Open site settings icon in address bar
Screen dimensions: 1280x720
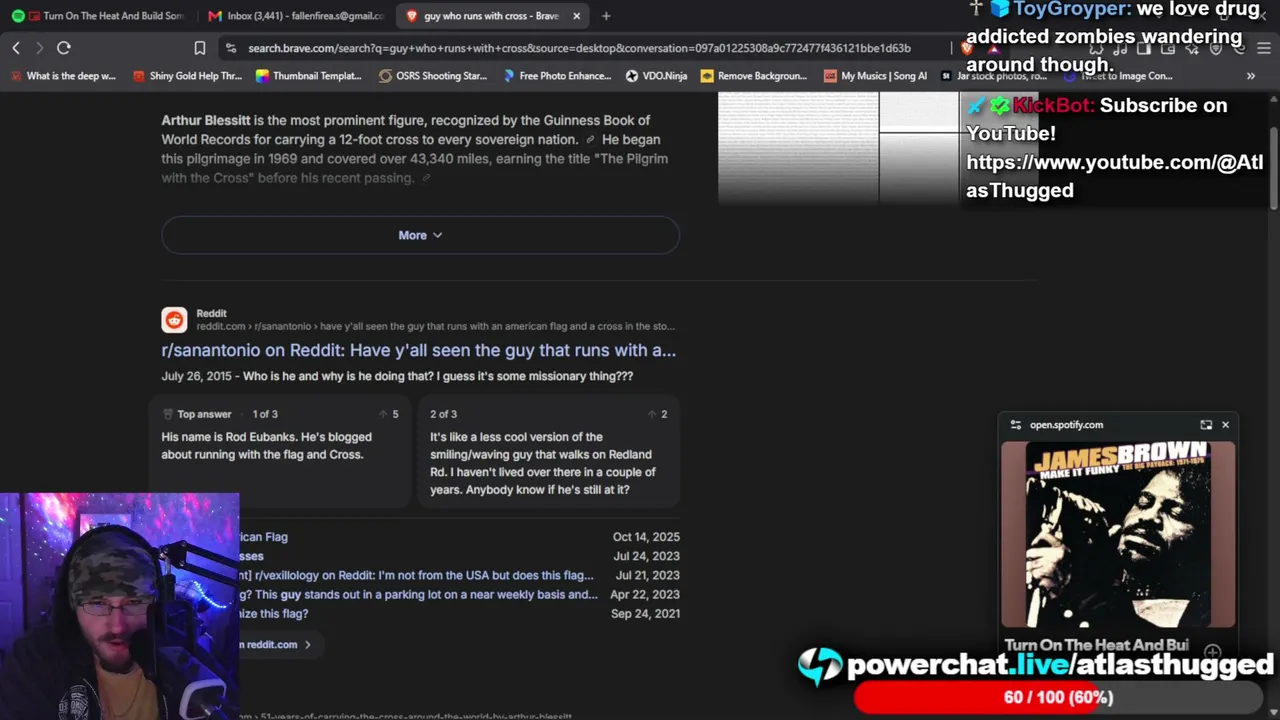pyautogui.click(x=231, y=48)
